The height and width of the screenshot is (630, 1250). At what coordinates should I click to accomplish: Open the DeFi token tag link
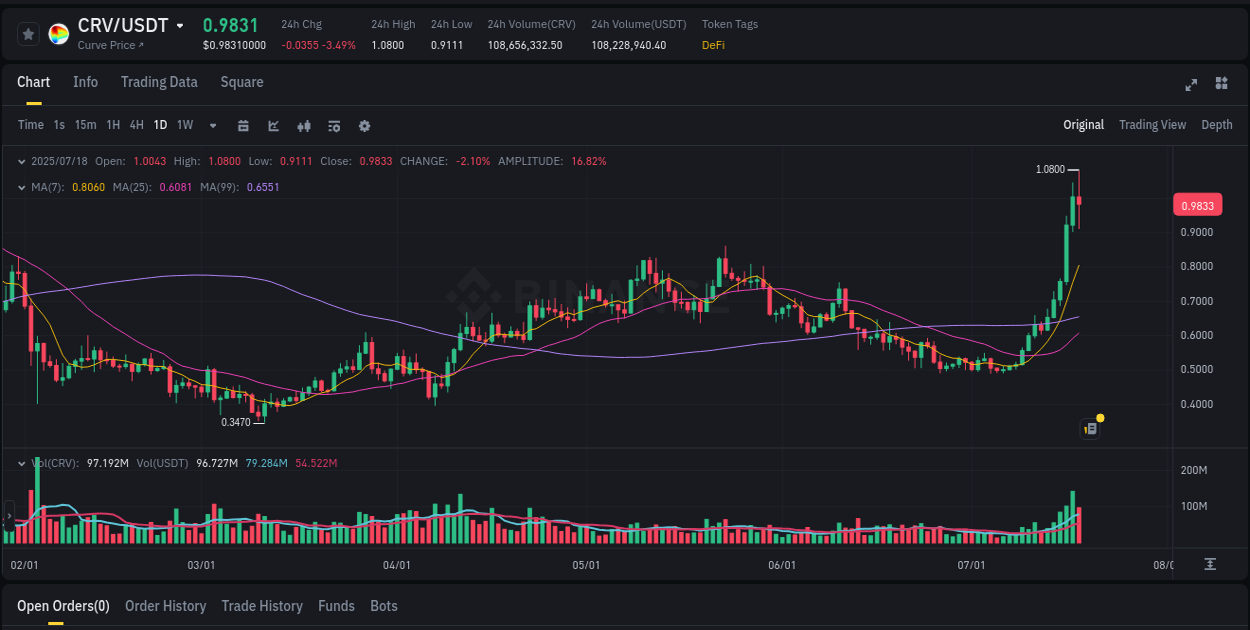click(x=713, y=45)
